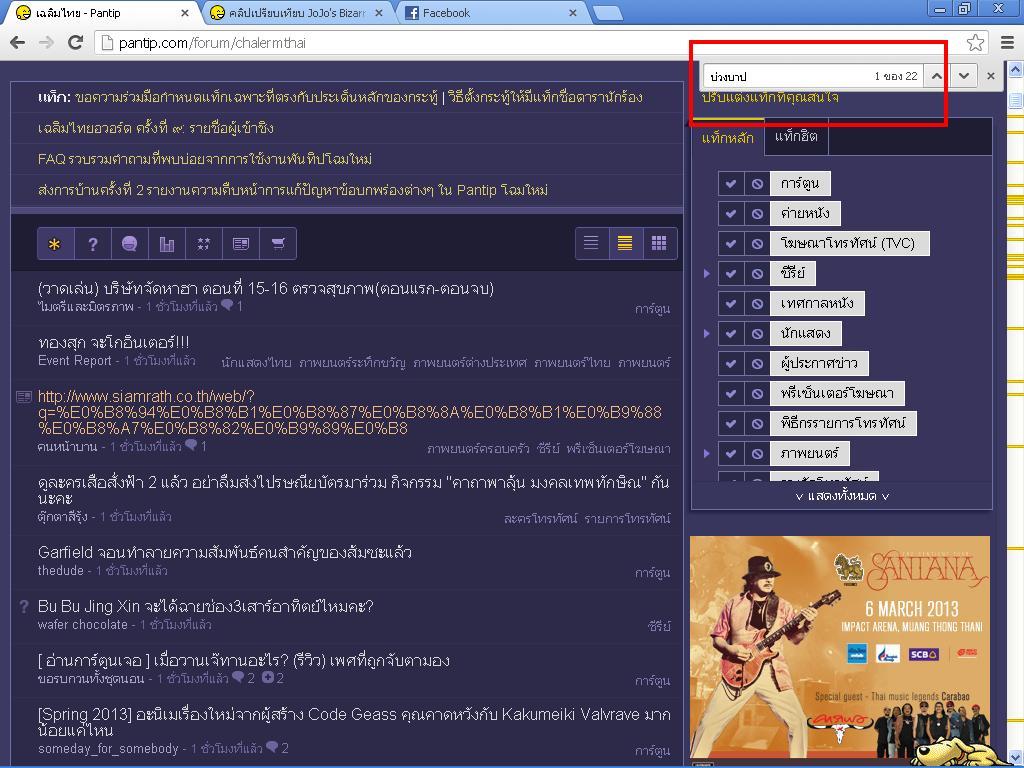Toggle the check mark for พรีเซ็นเตอร์โฆษณา tag
Image resolution: width=1024 pixels, height=768 pixels.
click(731, 394)
